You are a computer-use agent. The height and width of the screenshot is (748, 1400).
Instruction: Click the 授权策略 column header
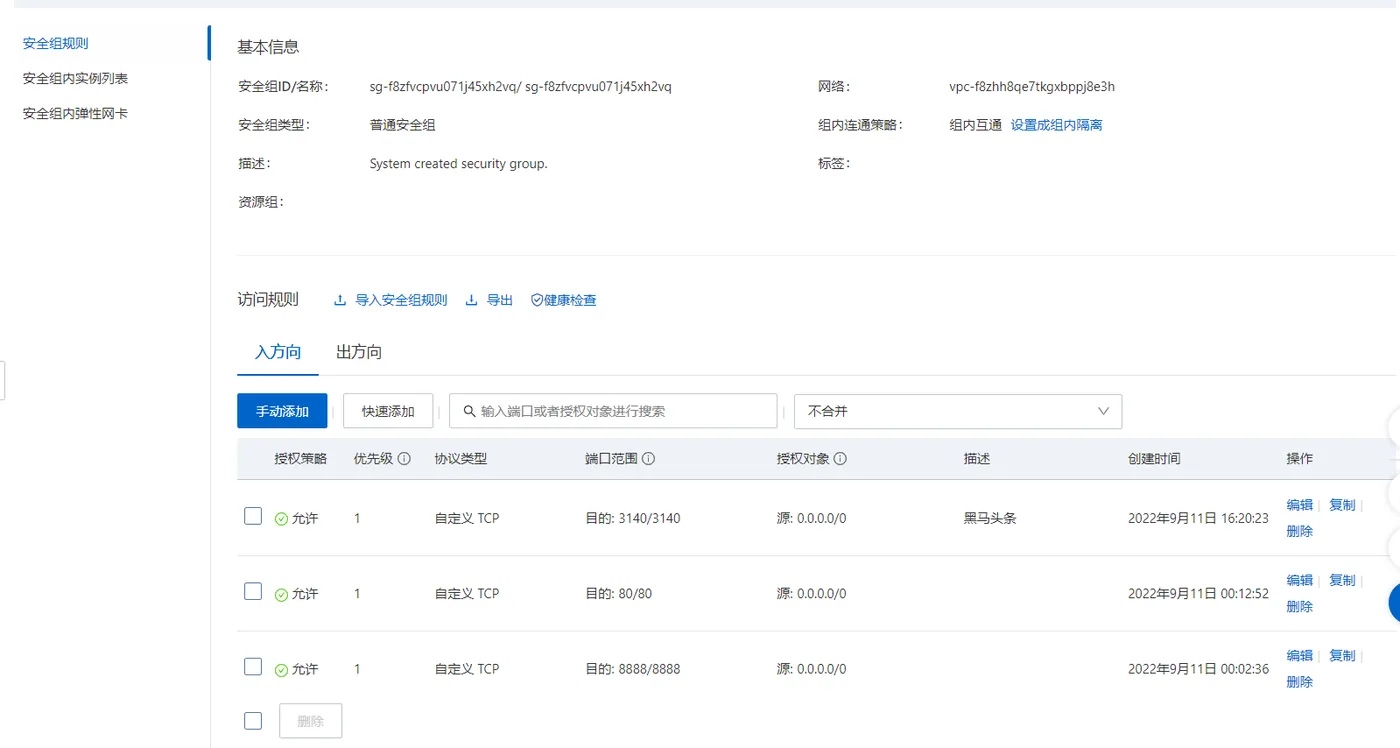301,459
